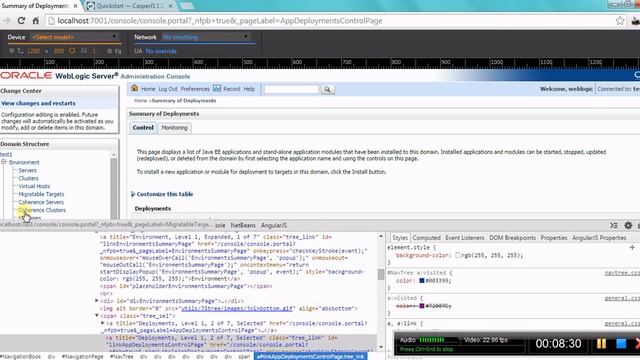
Task: Expand the divEnvironmentsSummaryPage div node
Action: tap(97, 300)
